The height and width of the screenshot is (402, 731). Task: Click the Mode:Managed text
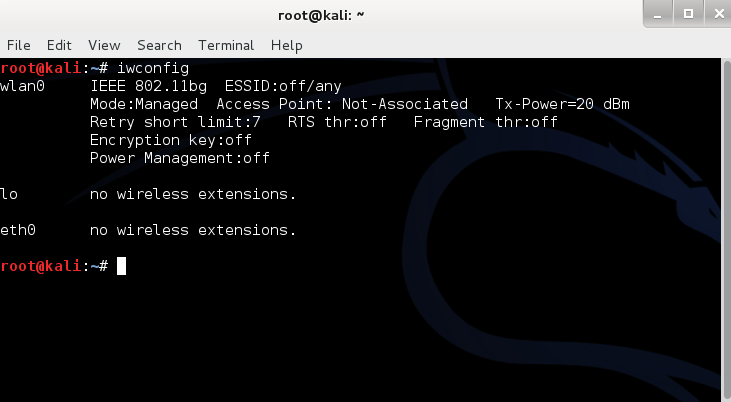144,104
